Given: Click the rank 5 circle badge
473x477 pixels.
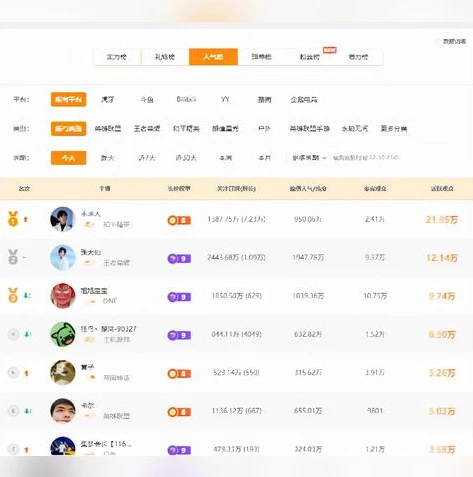Looking at the screenshot, I should point(13,372).
